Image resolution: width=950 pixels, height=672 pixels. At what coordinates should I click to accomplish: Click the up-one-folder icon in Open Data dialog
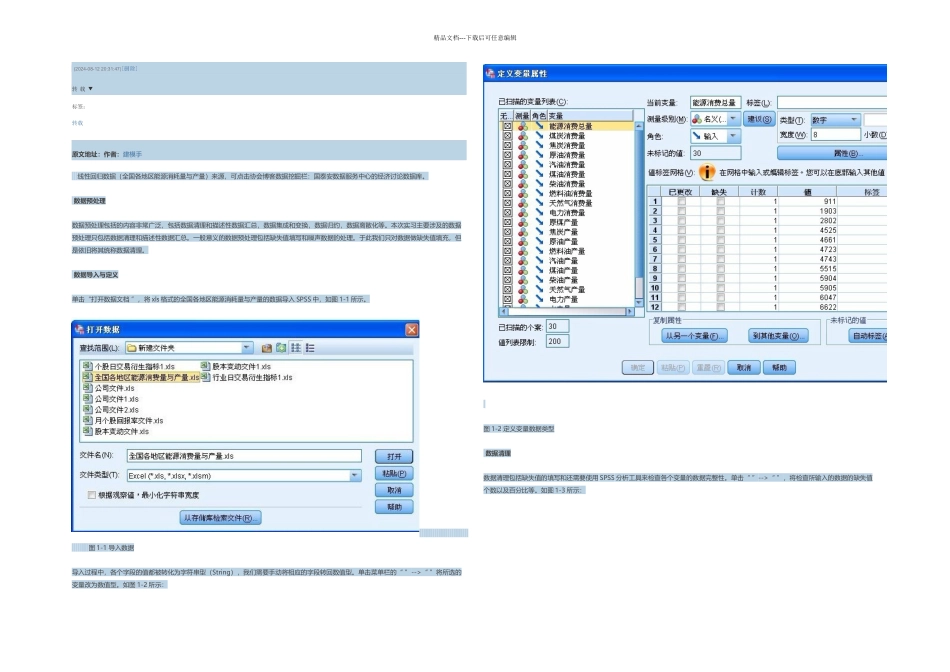tap(267, 348)
